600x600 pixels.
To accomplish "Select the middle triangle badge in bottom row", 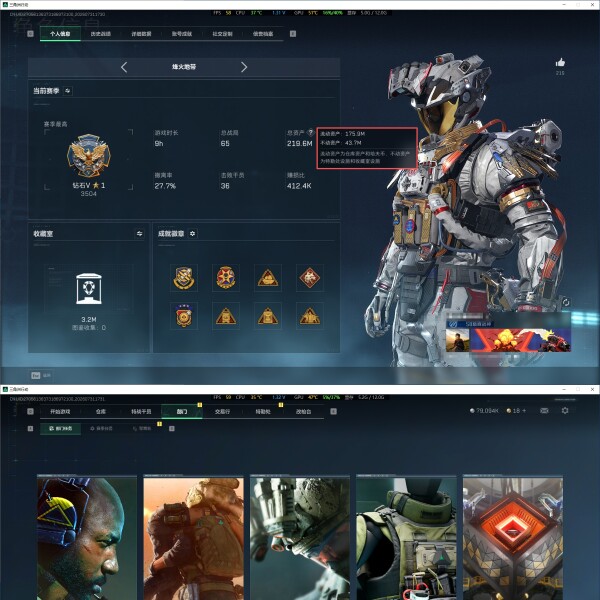I will point(268,316).
